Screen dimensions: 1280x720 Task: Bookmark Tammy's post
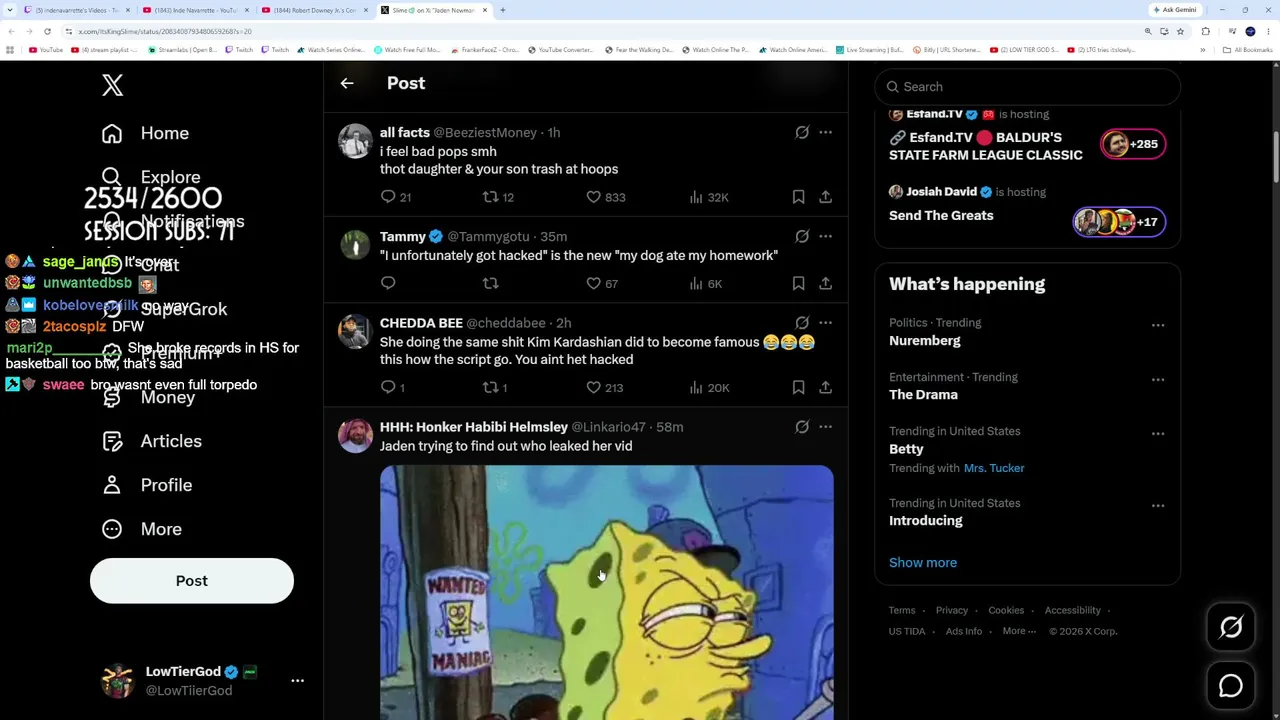click(x=798, y=283)
